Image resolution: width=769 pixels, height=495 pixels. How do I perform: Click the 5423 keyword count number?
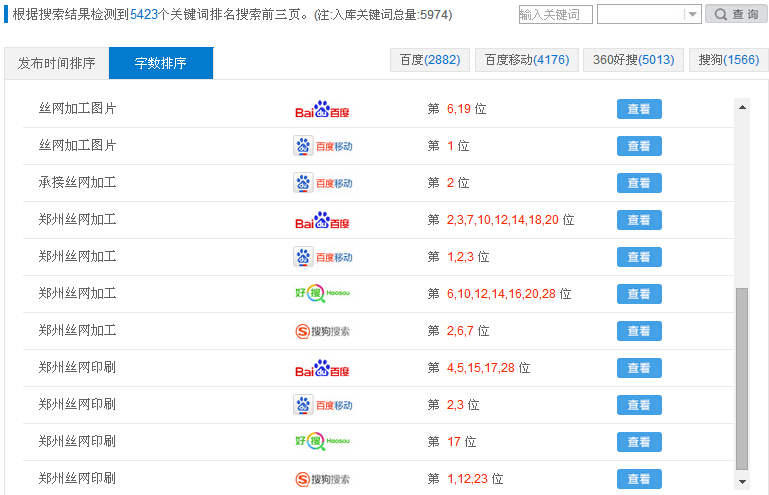[144, 15]
